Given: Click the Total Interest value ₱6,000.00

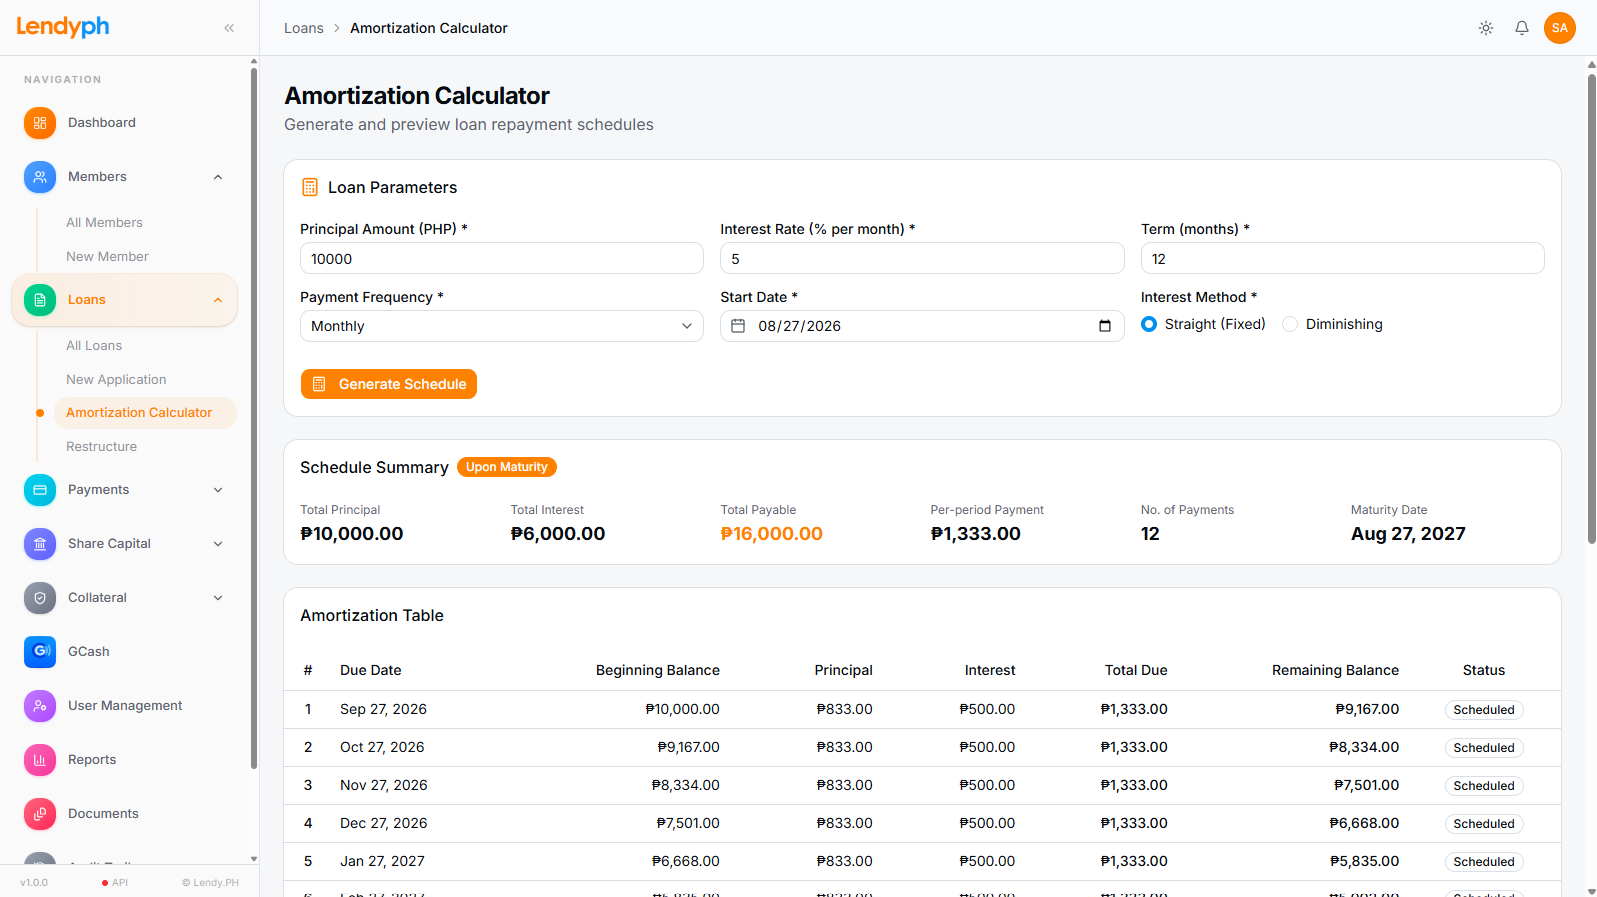Looking at the screenshot, I should pyautogui.click(x=558, y=534).
